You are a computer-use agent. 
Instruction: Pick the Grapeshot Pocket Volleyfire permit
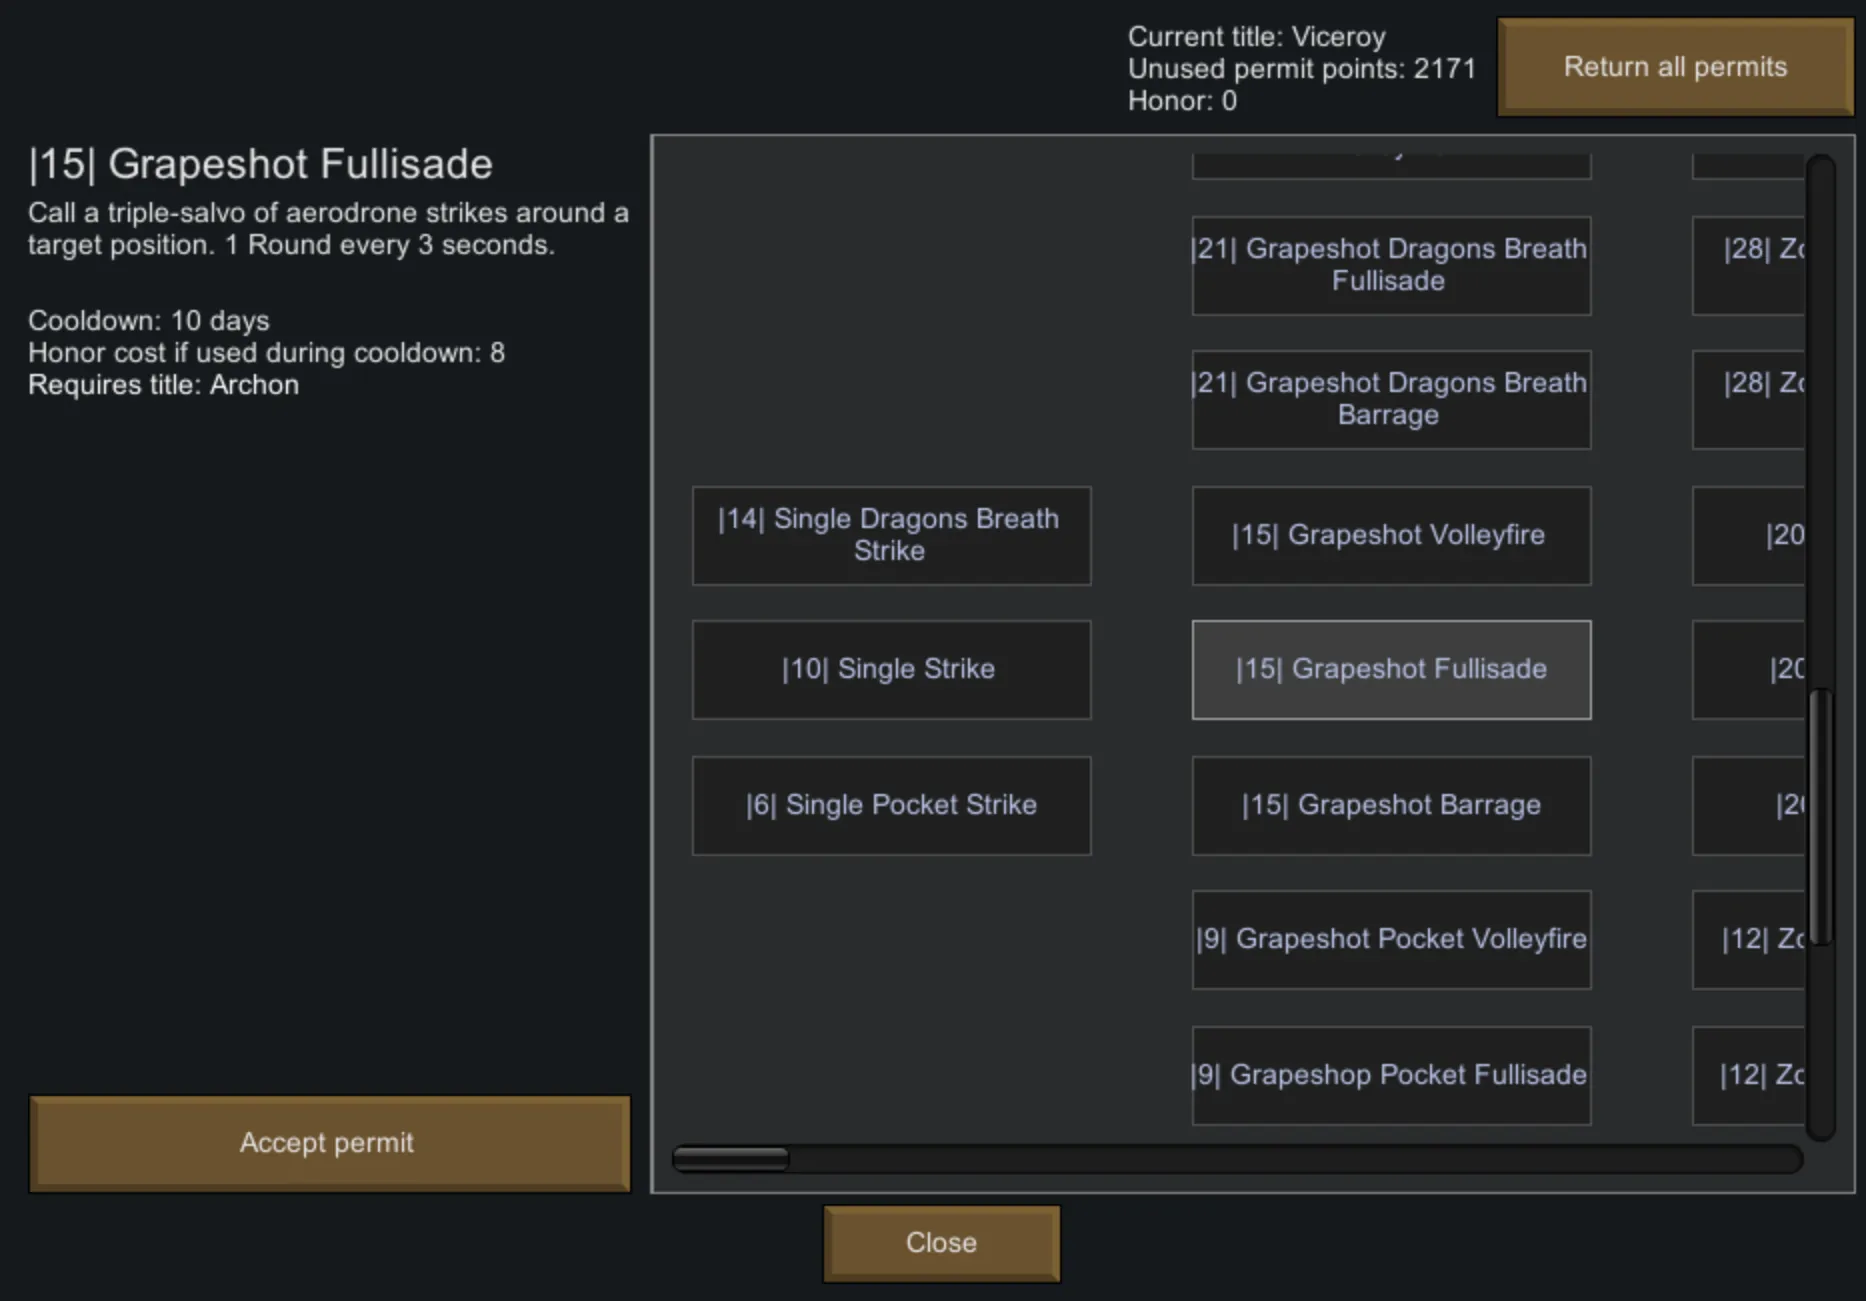pos(1390,939)
